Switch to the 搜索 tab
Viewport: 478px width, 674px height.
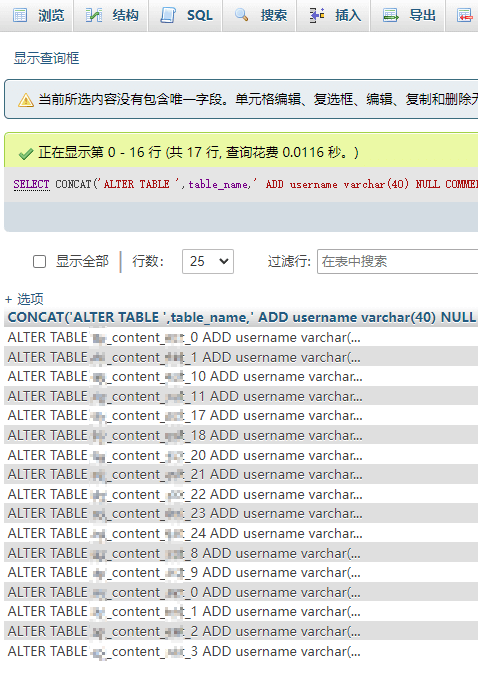click(x=260, y=15)
